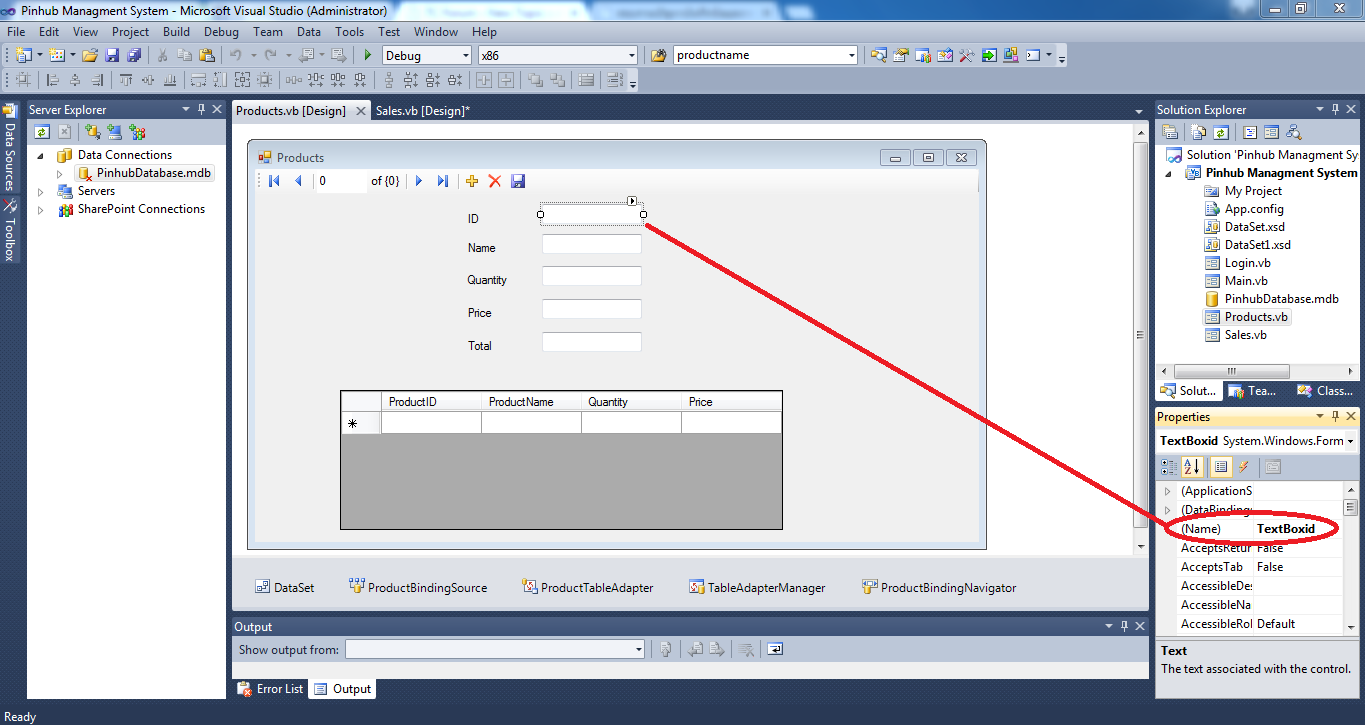Click the red Delete record icon
Image resolution: width=1365 pixels, height=725 pixels.
click(x=494, y=181)
